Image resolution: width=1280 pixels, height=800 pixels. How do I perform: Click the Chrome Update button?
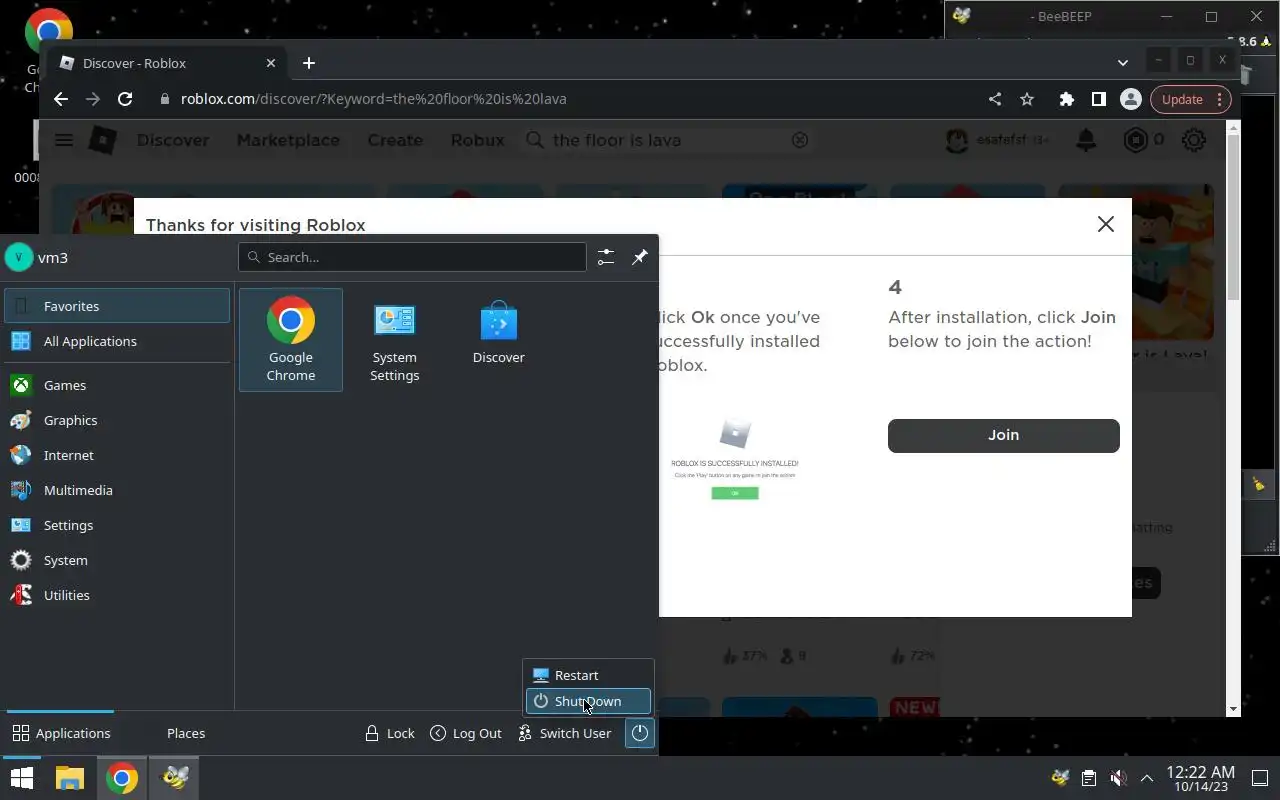(x=1190, y=99)
